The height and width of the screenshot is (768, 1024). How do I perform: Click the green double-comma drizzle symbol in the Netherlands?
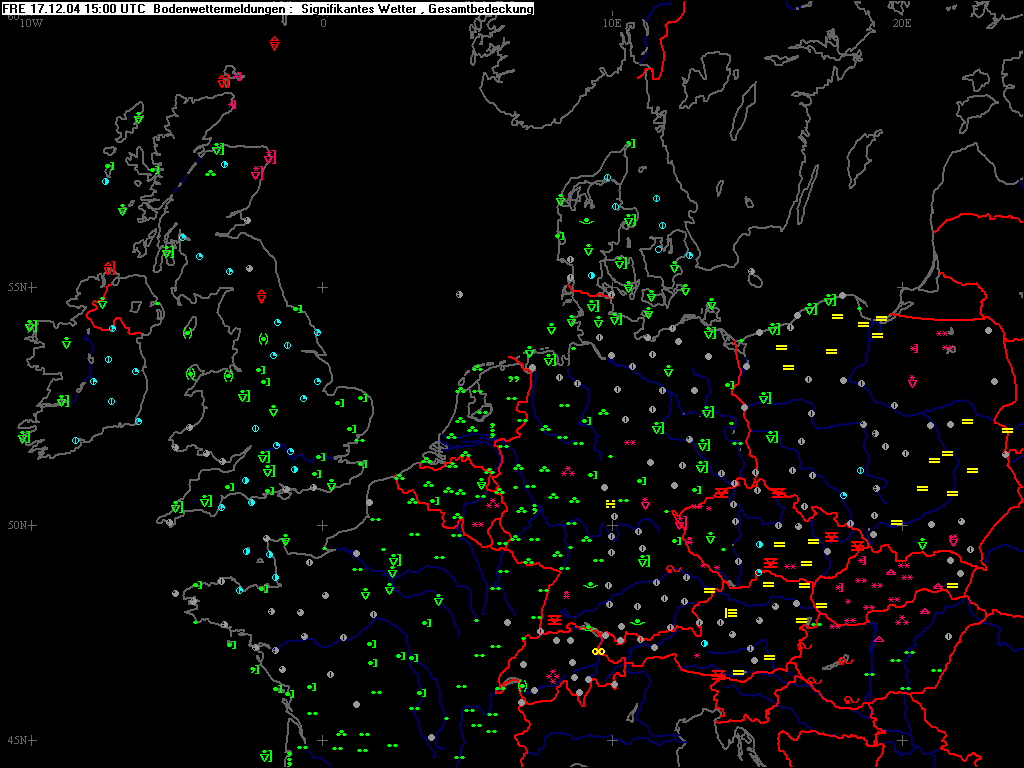pyautogui.click(x=513, y=379)
